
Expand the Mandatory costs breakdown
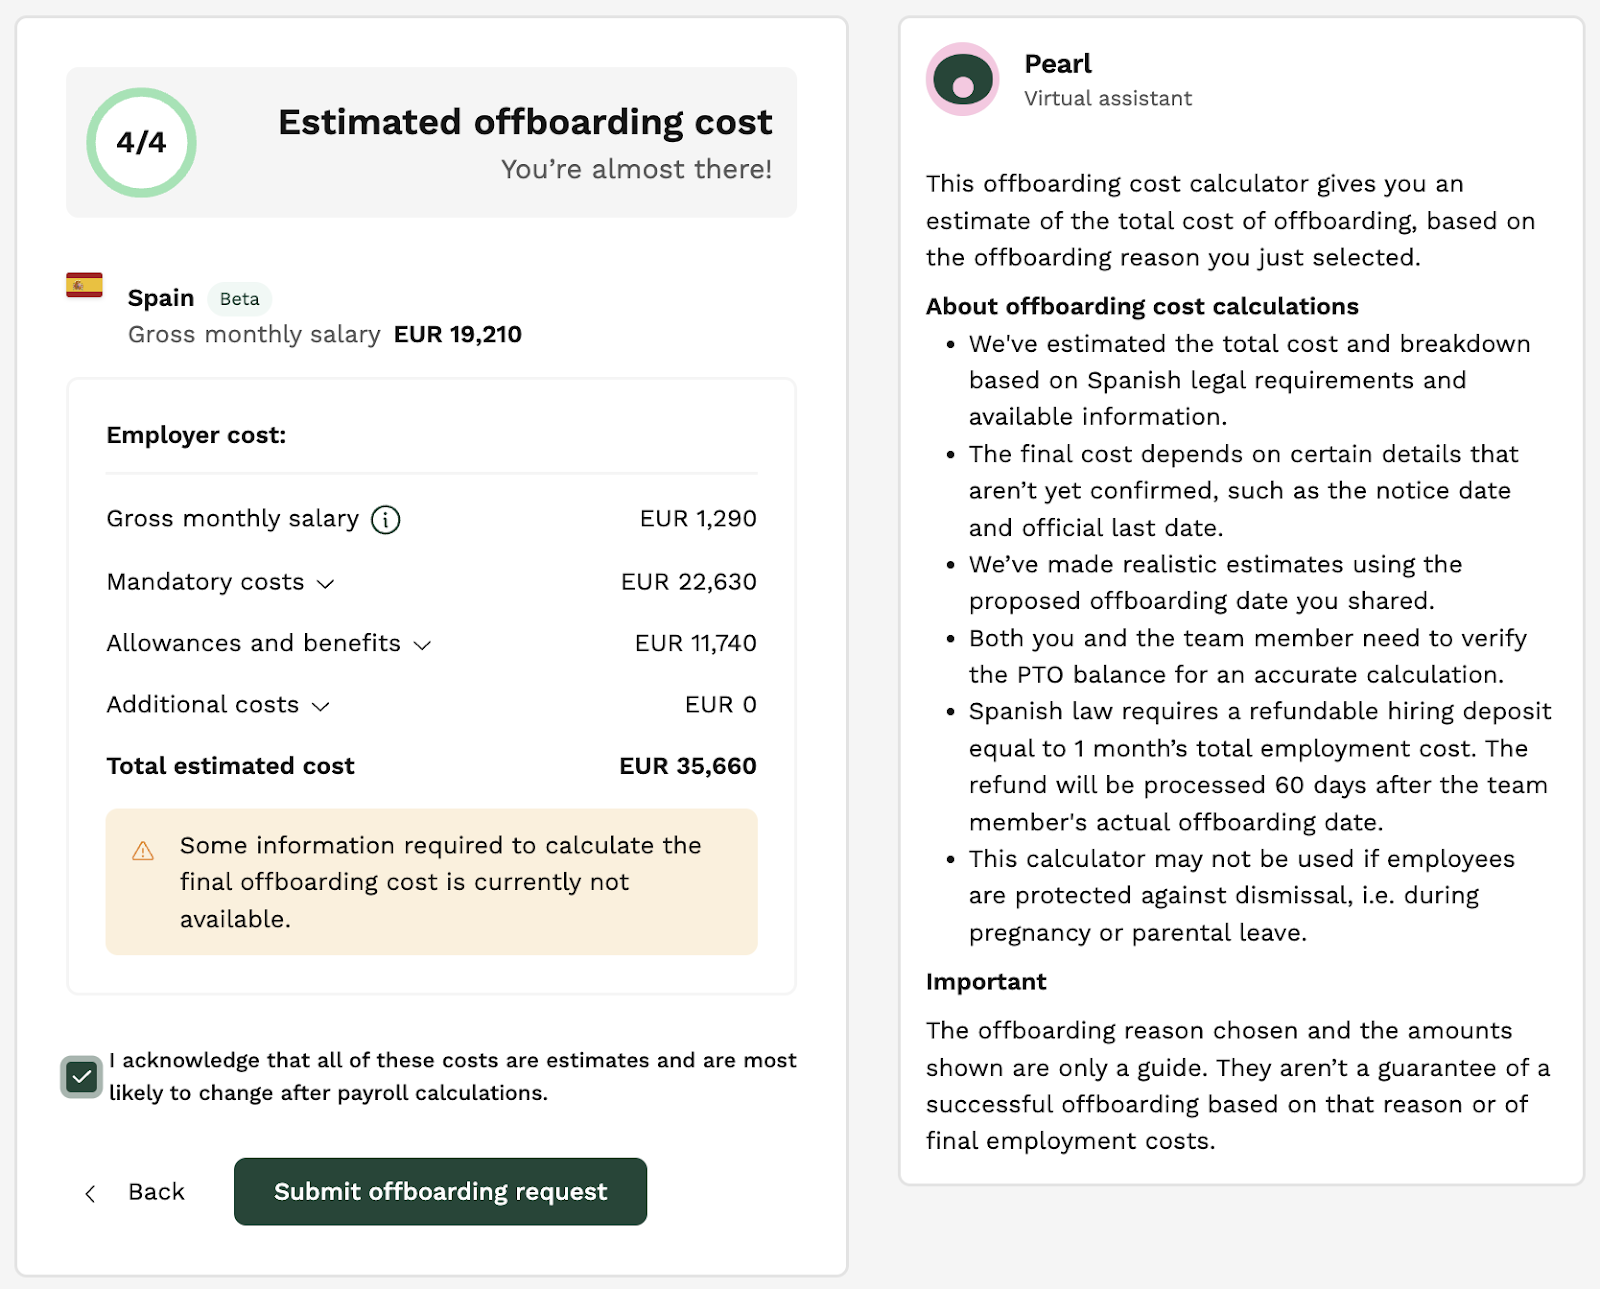pos(325,584)
